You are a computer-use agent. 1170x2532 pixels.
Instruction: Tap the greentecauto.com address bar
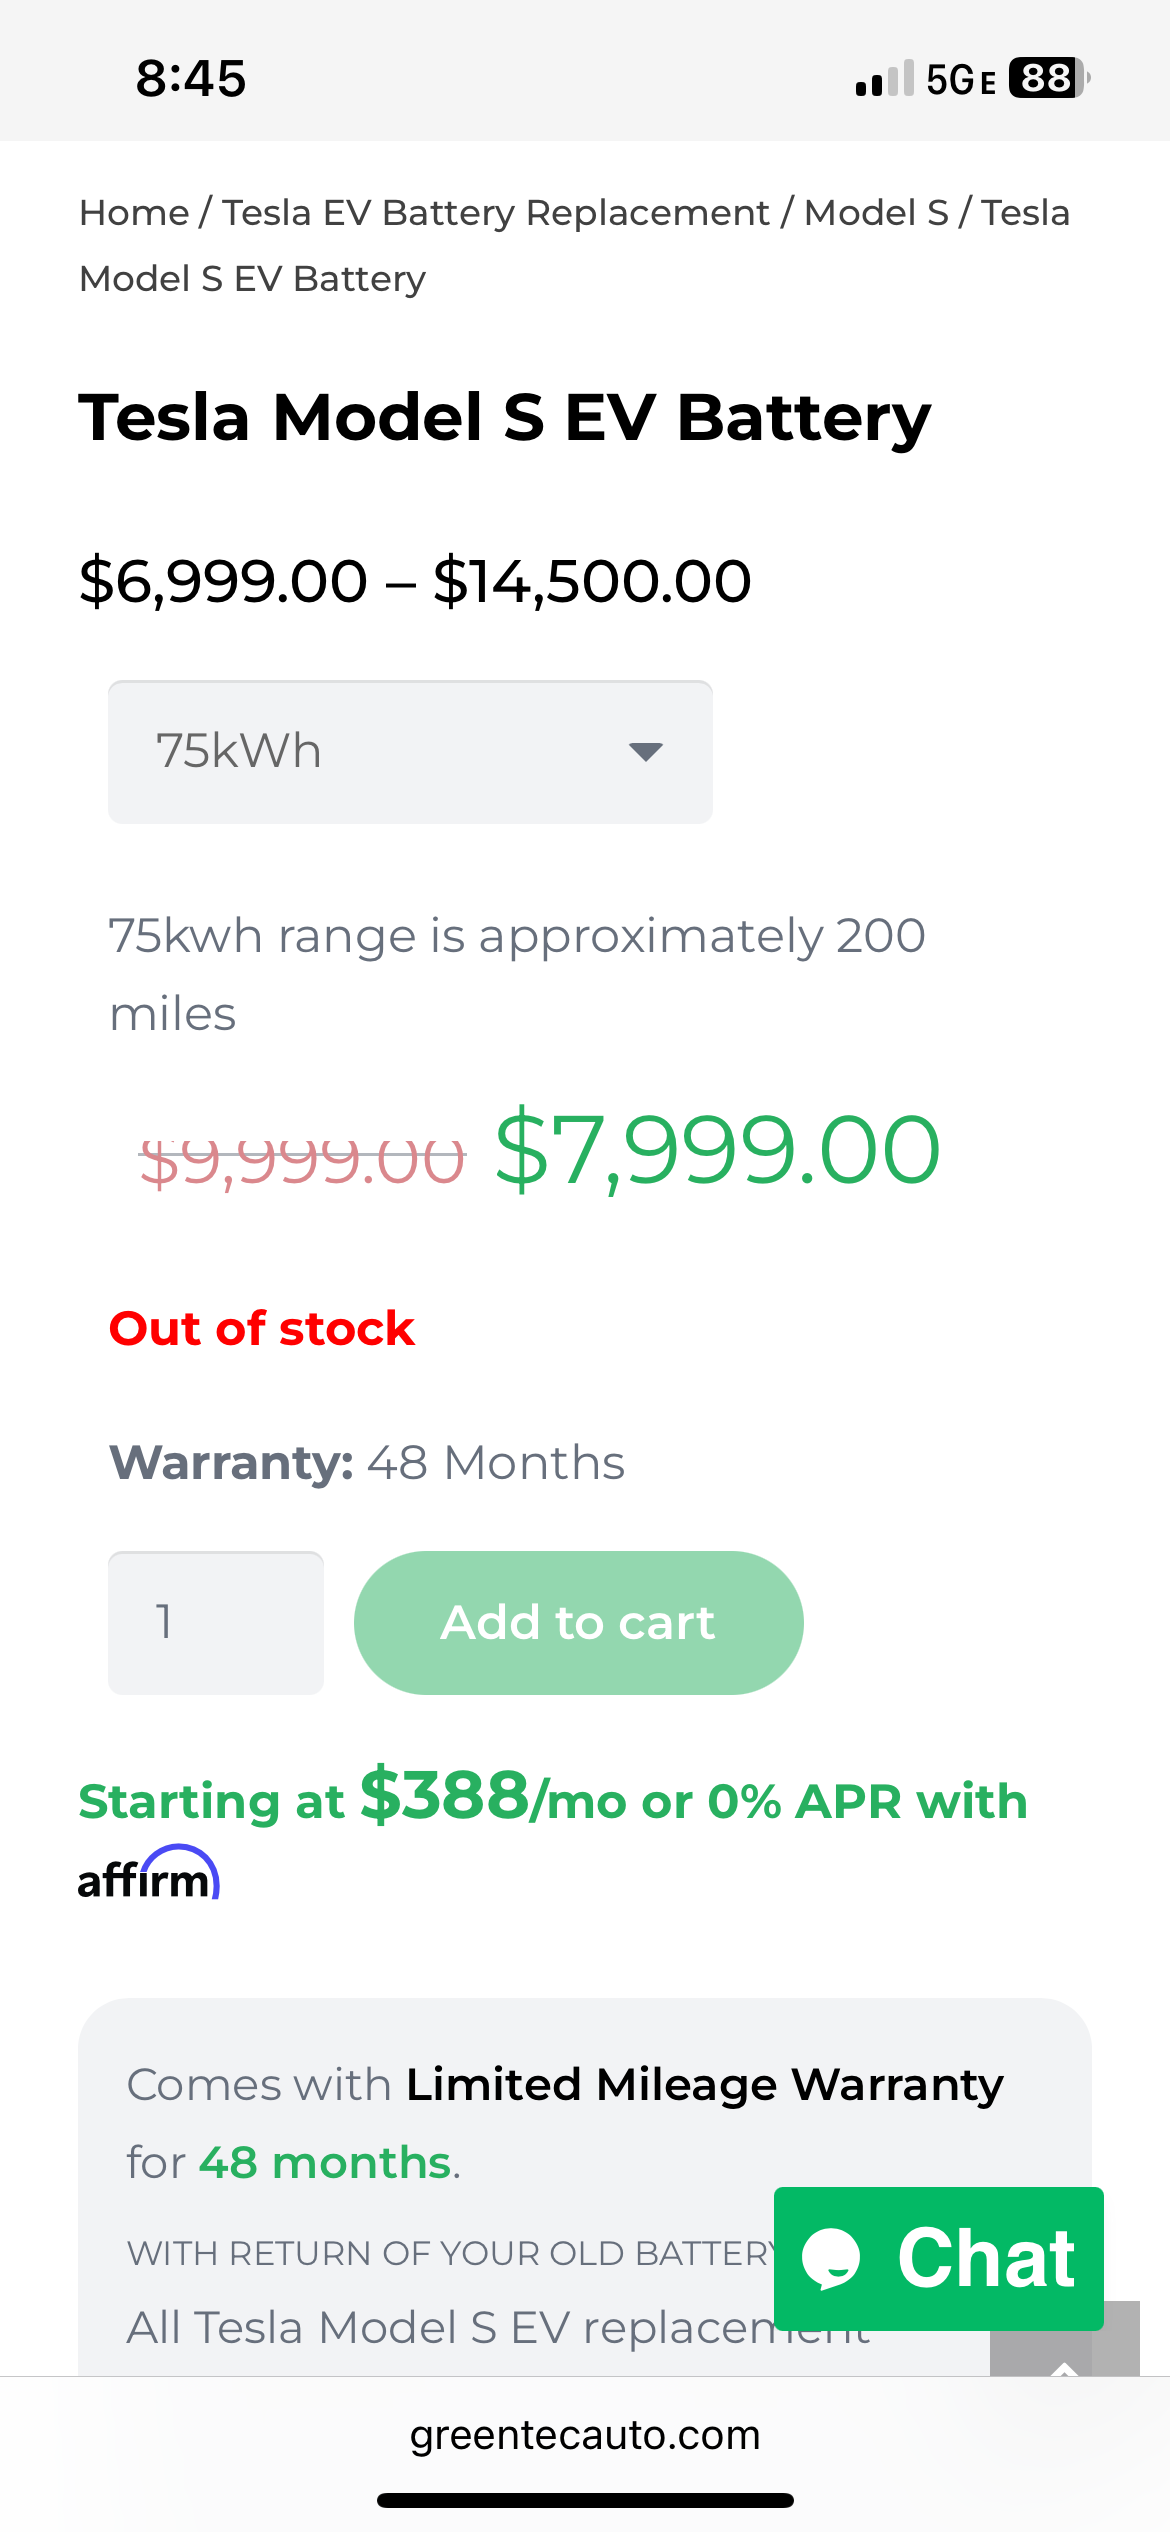pos(585,2435)
